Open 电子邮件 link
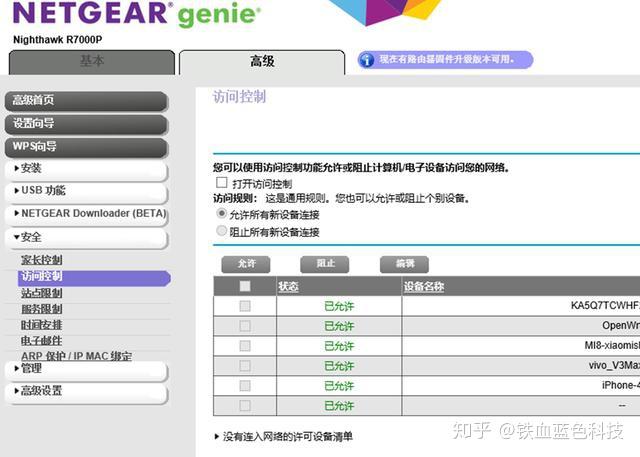Viewport: 640px width, 457px height. pyautogui.click(x=42, y=341)
